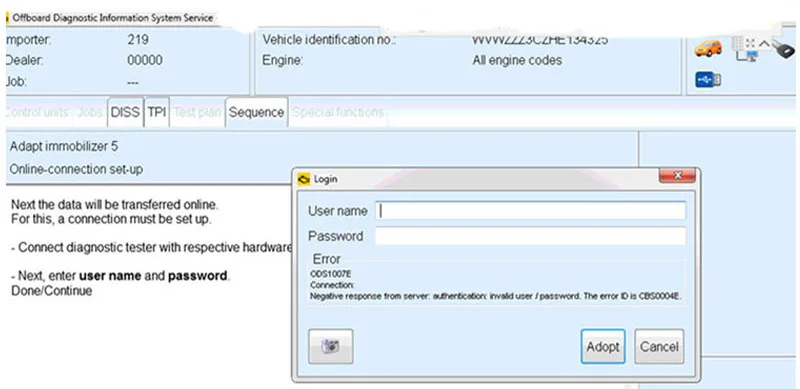Image resolution: width=800 pixels, height=389 pixels.
Task: Click the Adopt button
Action: click(x=603, y=346)
